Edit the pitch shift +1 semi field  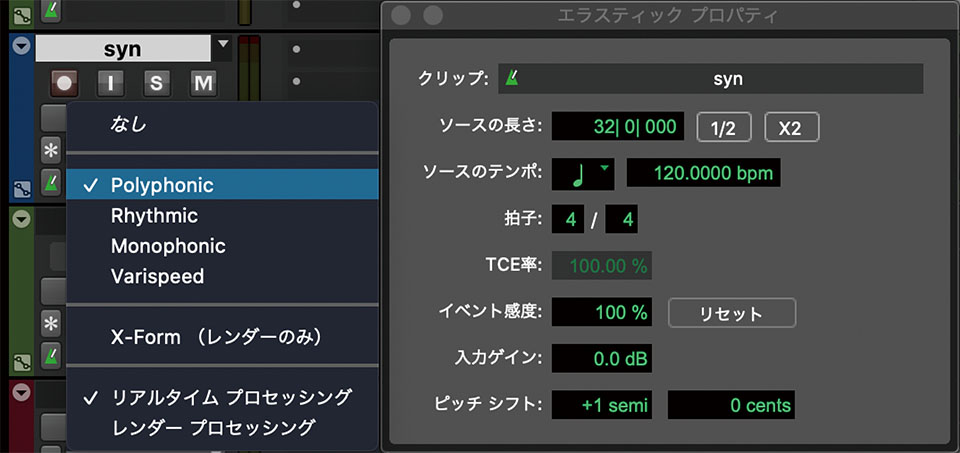(602, 405)
